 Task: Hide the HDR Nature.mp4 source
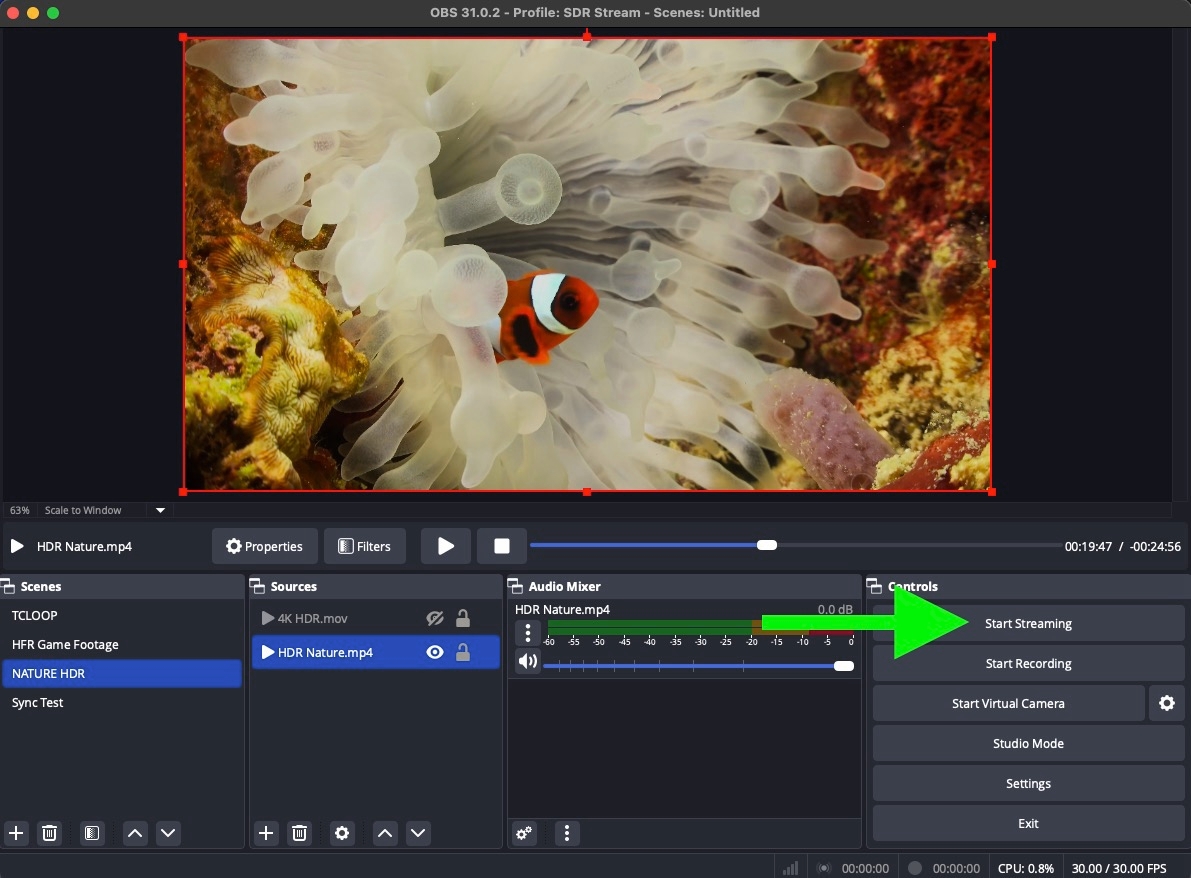pyautogui.click(x=435, y=653)
